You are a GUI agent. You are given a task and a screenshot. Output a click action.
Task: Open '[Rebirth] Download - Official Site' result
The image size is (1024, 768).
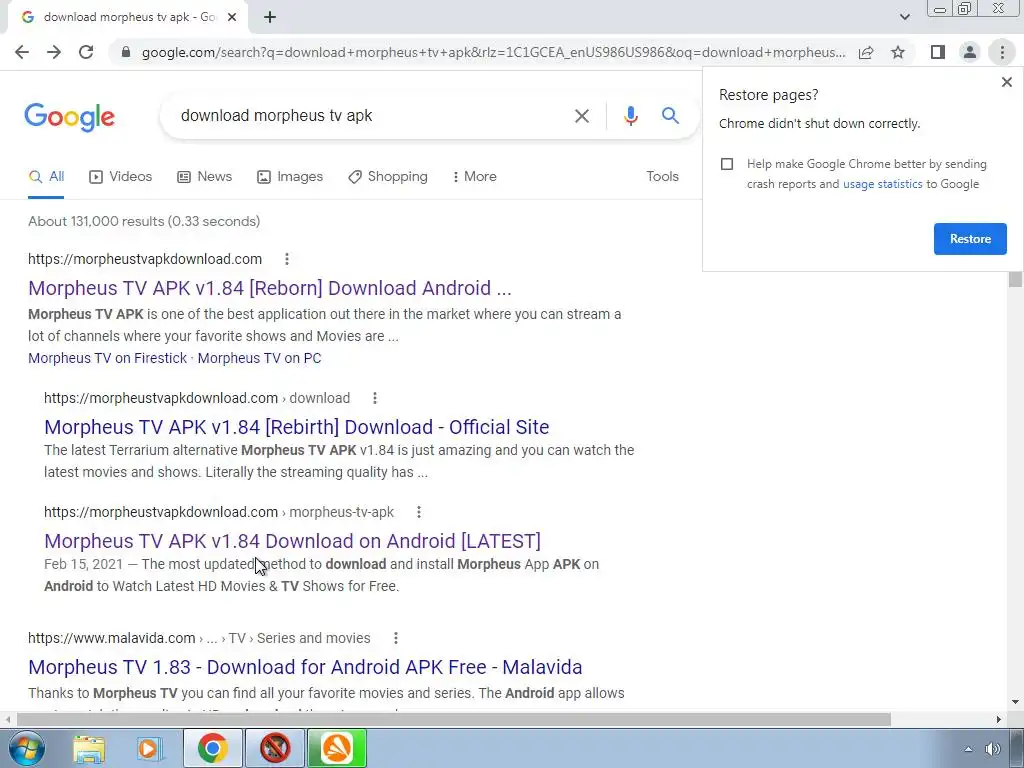pyautogui.click(x=296, y=427)
